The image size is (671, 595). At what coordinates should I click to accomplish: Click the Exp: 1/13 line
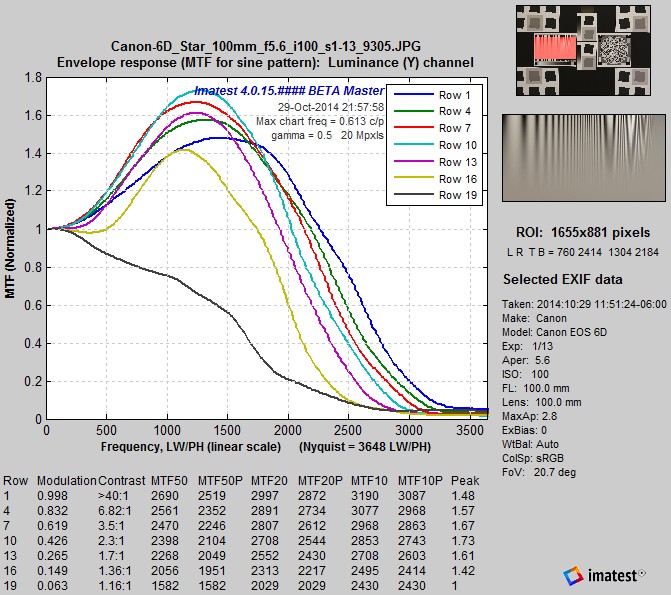pyautogui.click(x=528, y=346)
